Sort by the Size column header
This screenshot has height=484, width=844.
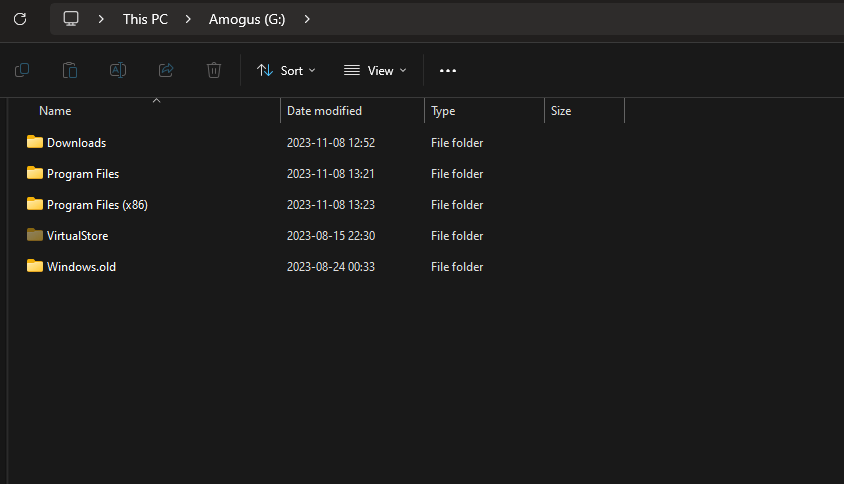coord(561,111)
